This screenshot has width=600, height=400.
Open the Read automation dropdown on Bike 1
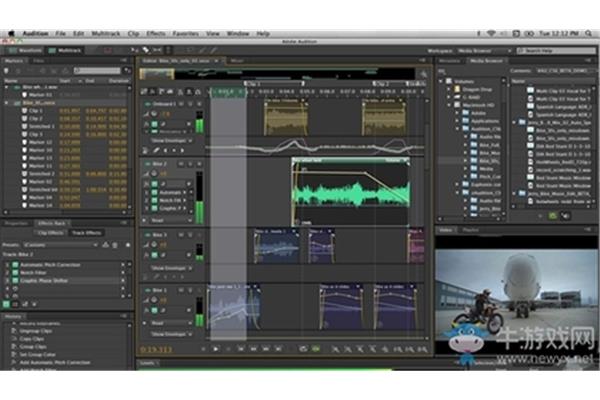coord(171,323)
